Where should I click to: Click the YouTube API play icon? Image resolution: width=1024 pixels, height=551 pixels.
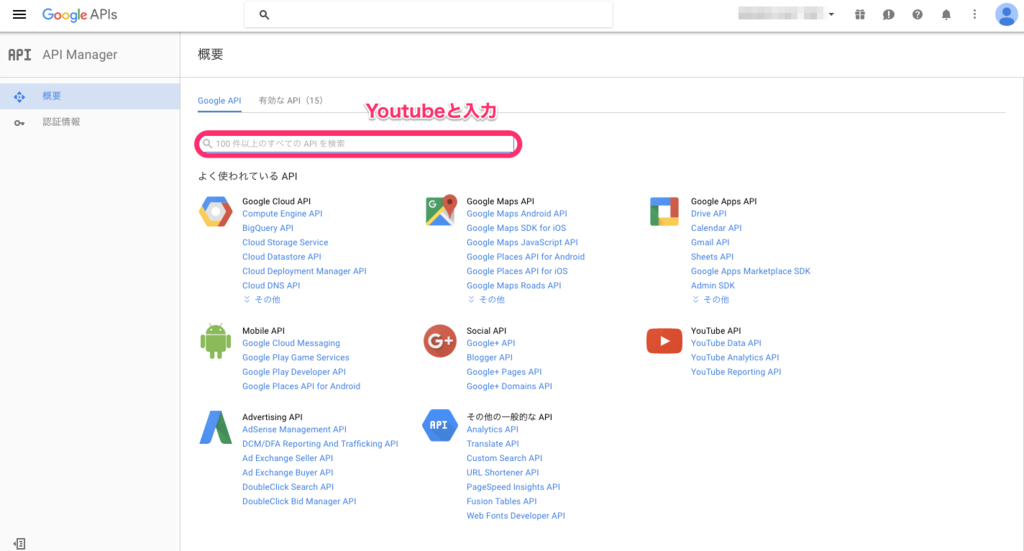click(664, 341)
